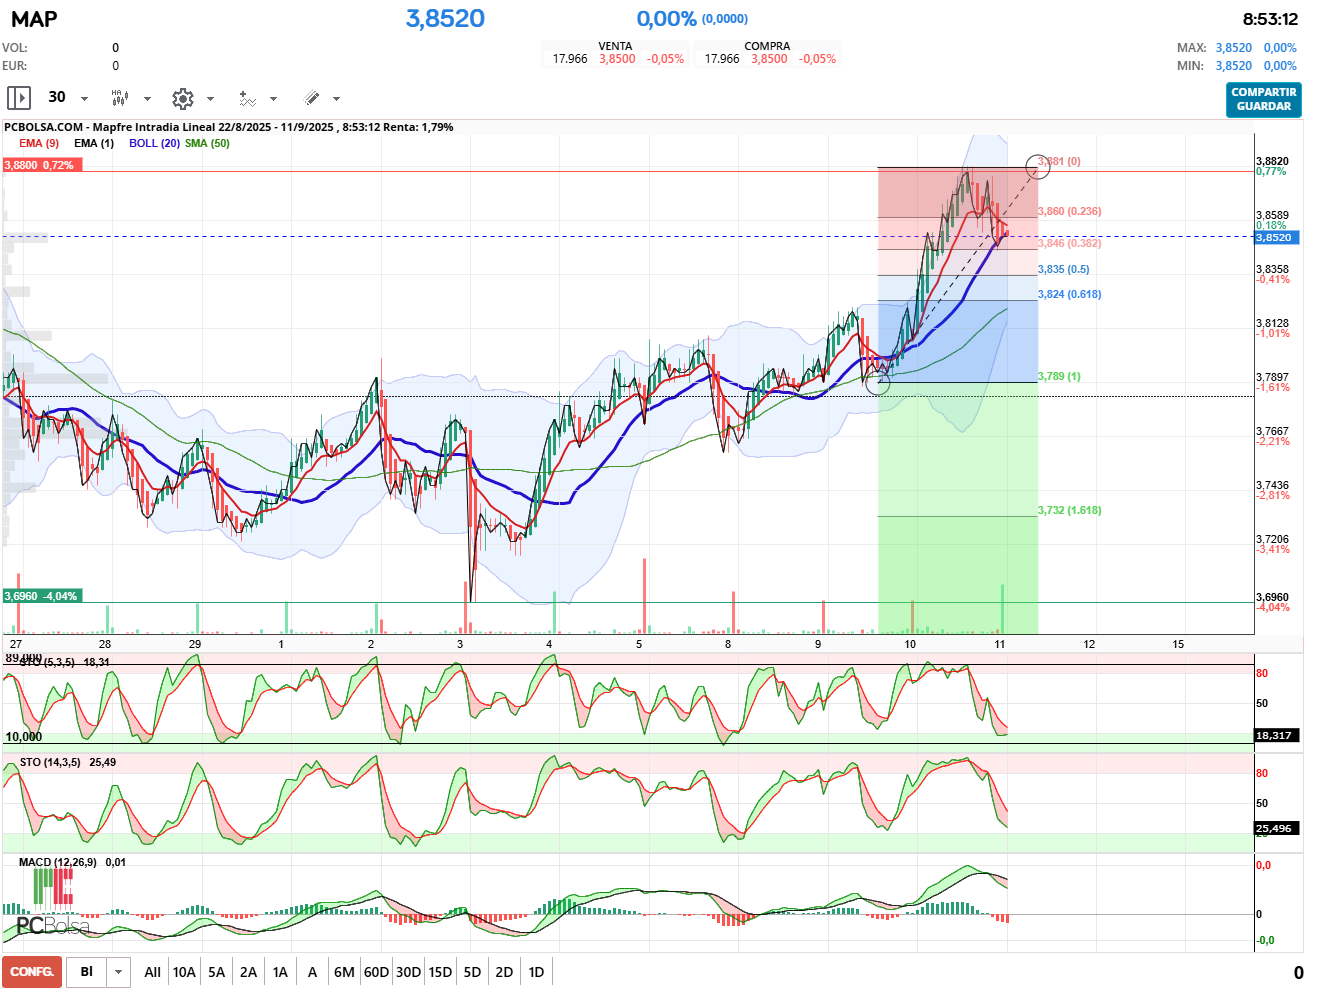
Task: Click the 3,8800 0,72% red level tag
Action: pyautogui.click(x=42, y=165)
